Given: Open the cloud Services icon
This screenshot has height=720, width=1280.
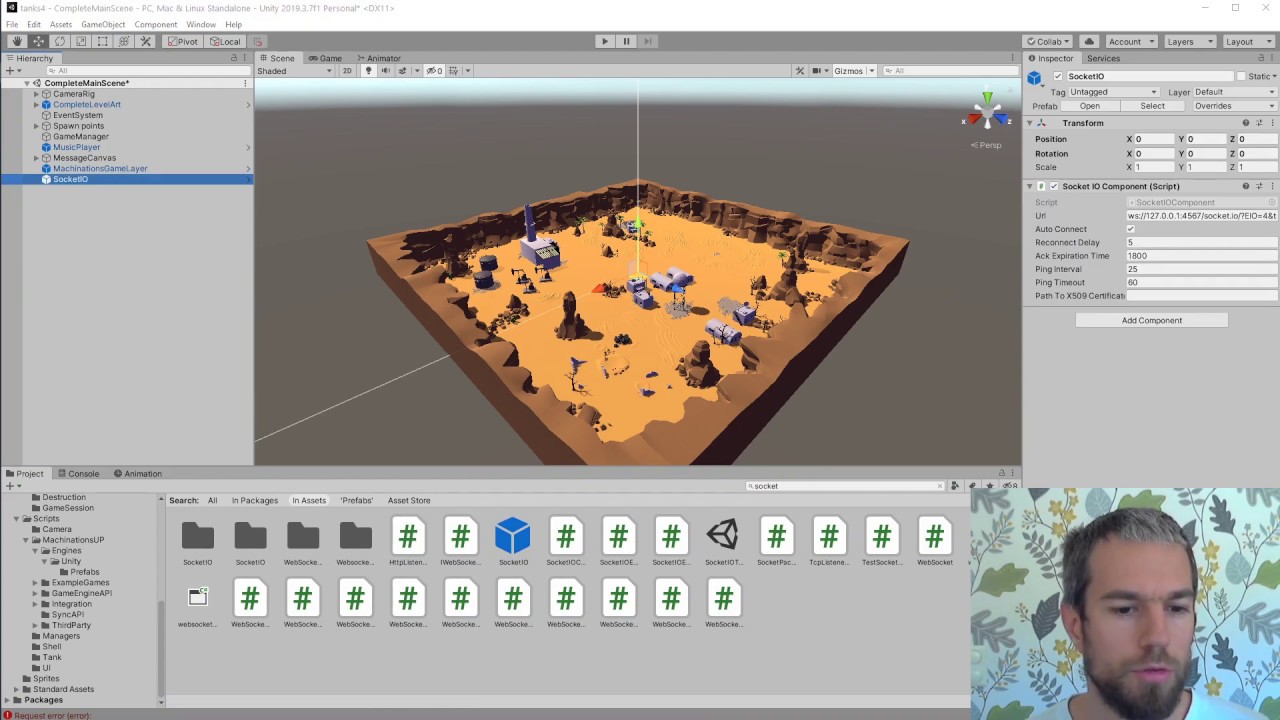Looking at the screenshot, I should 1089,41.
